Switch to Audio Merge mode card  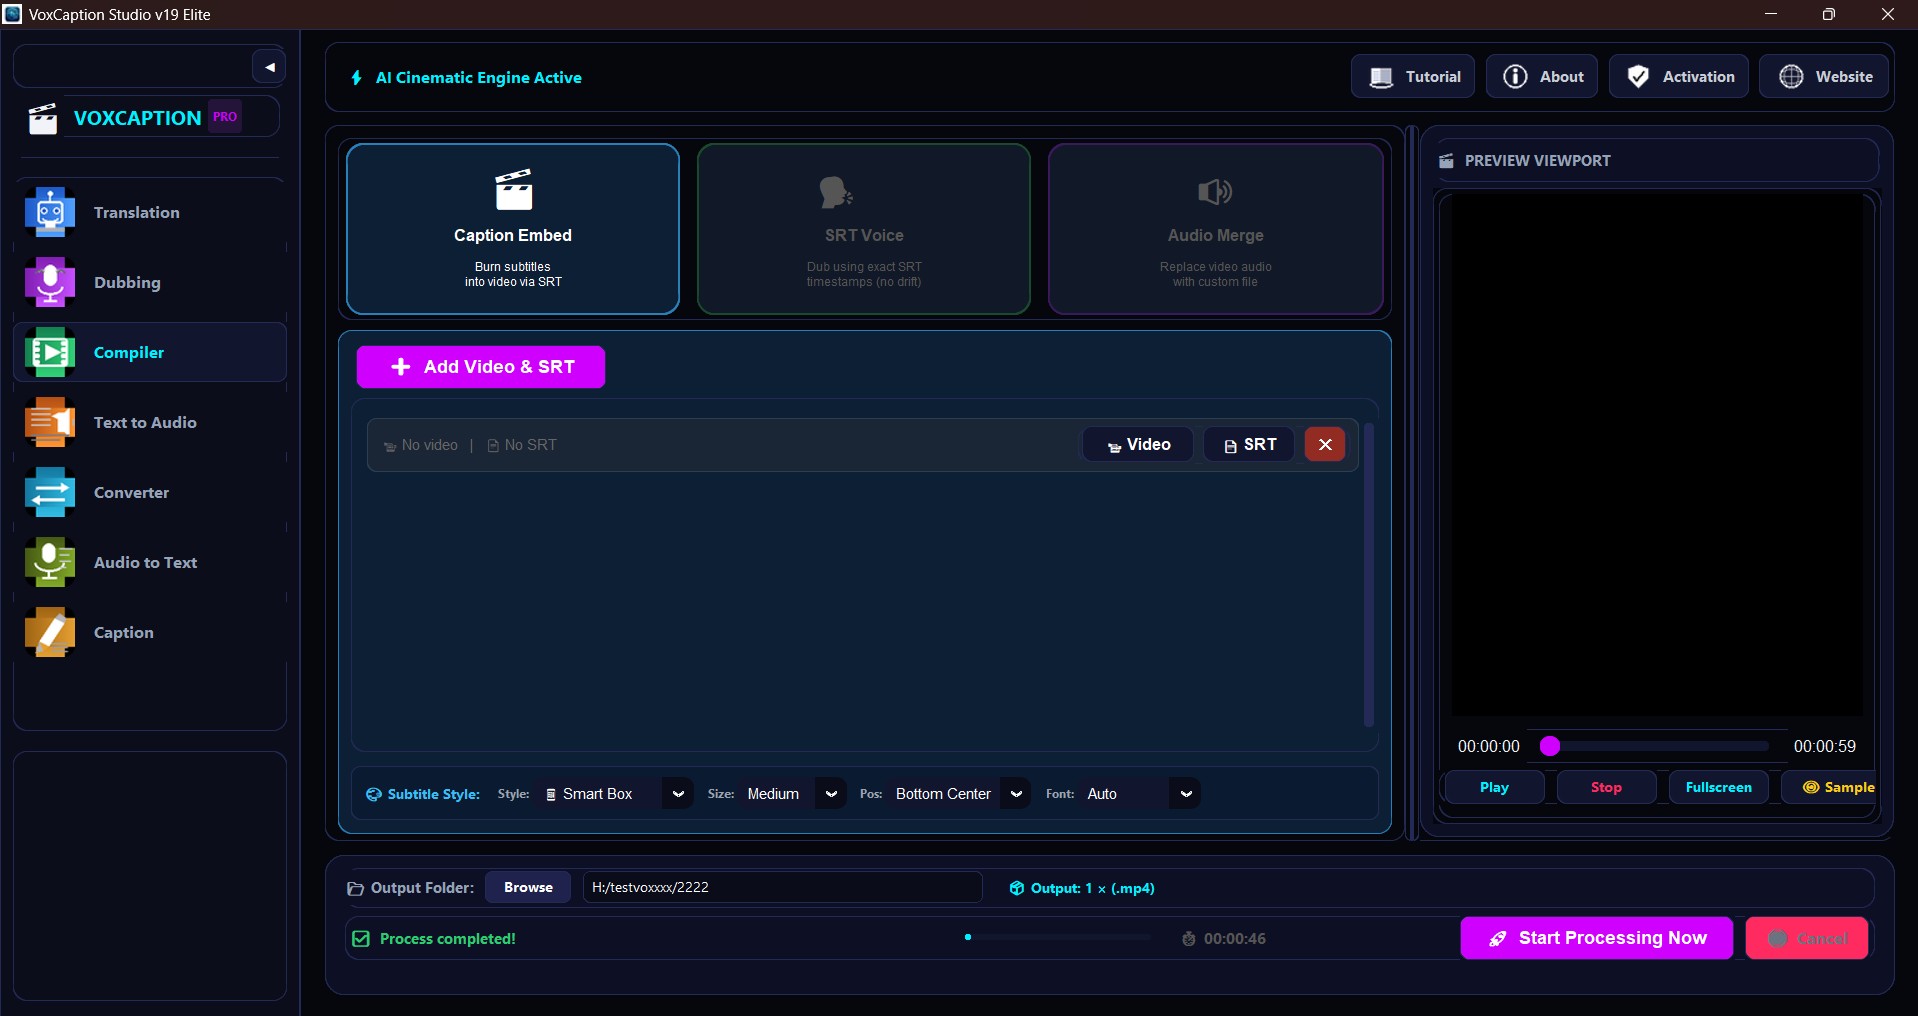click(1216, 229)
